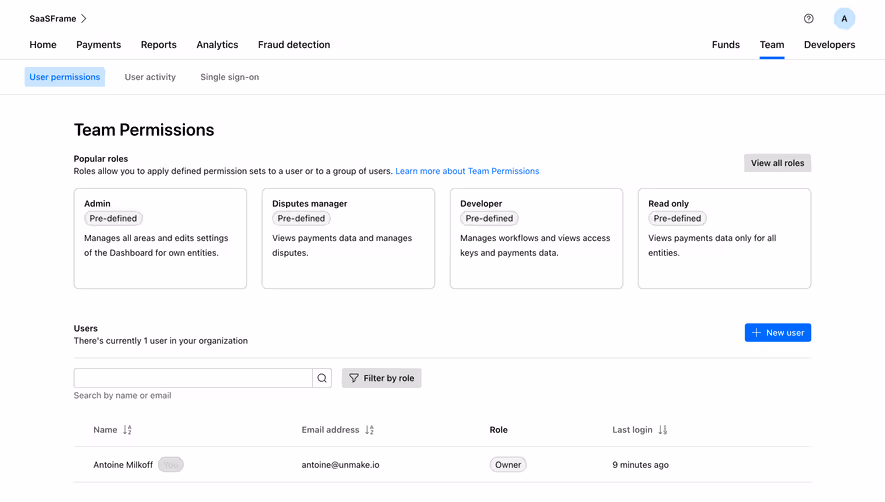
Task: Click the Last login column header label
Action: coord(632,430)
